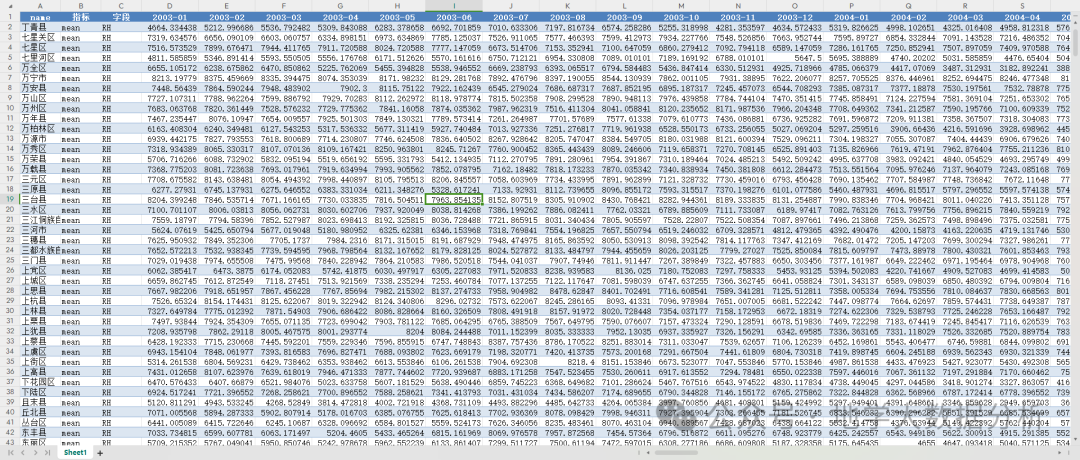The width and height of the screenshot is (1080, 460).
Task: Select the cell '三门县'
Action: [x=39, y=260]
